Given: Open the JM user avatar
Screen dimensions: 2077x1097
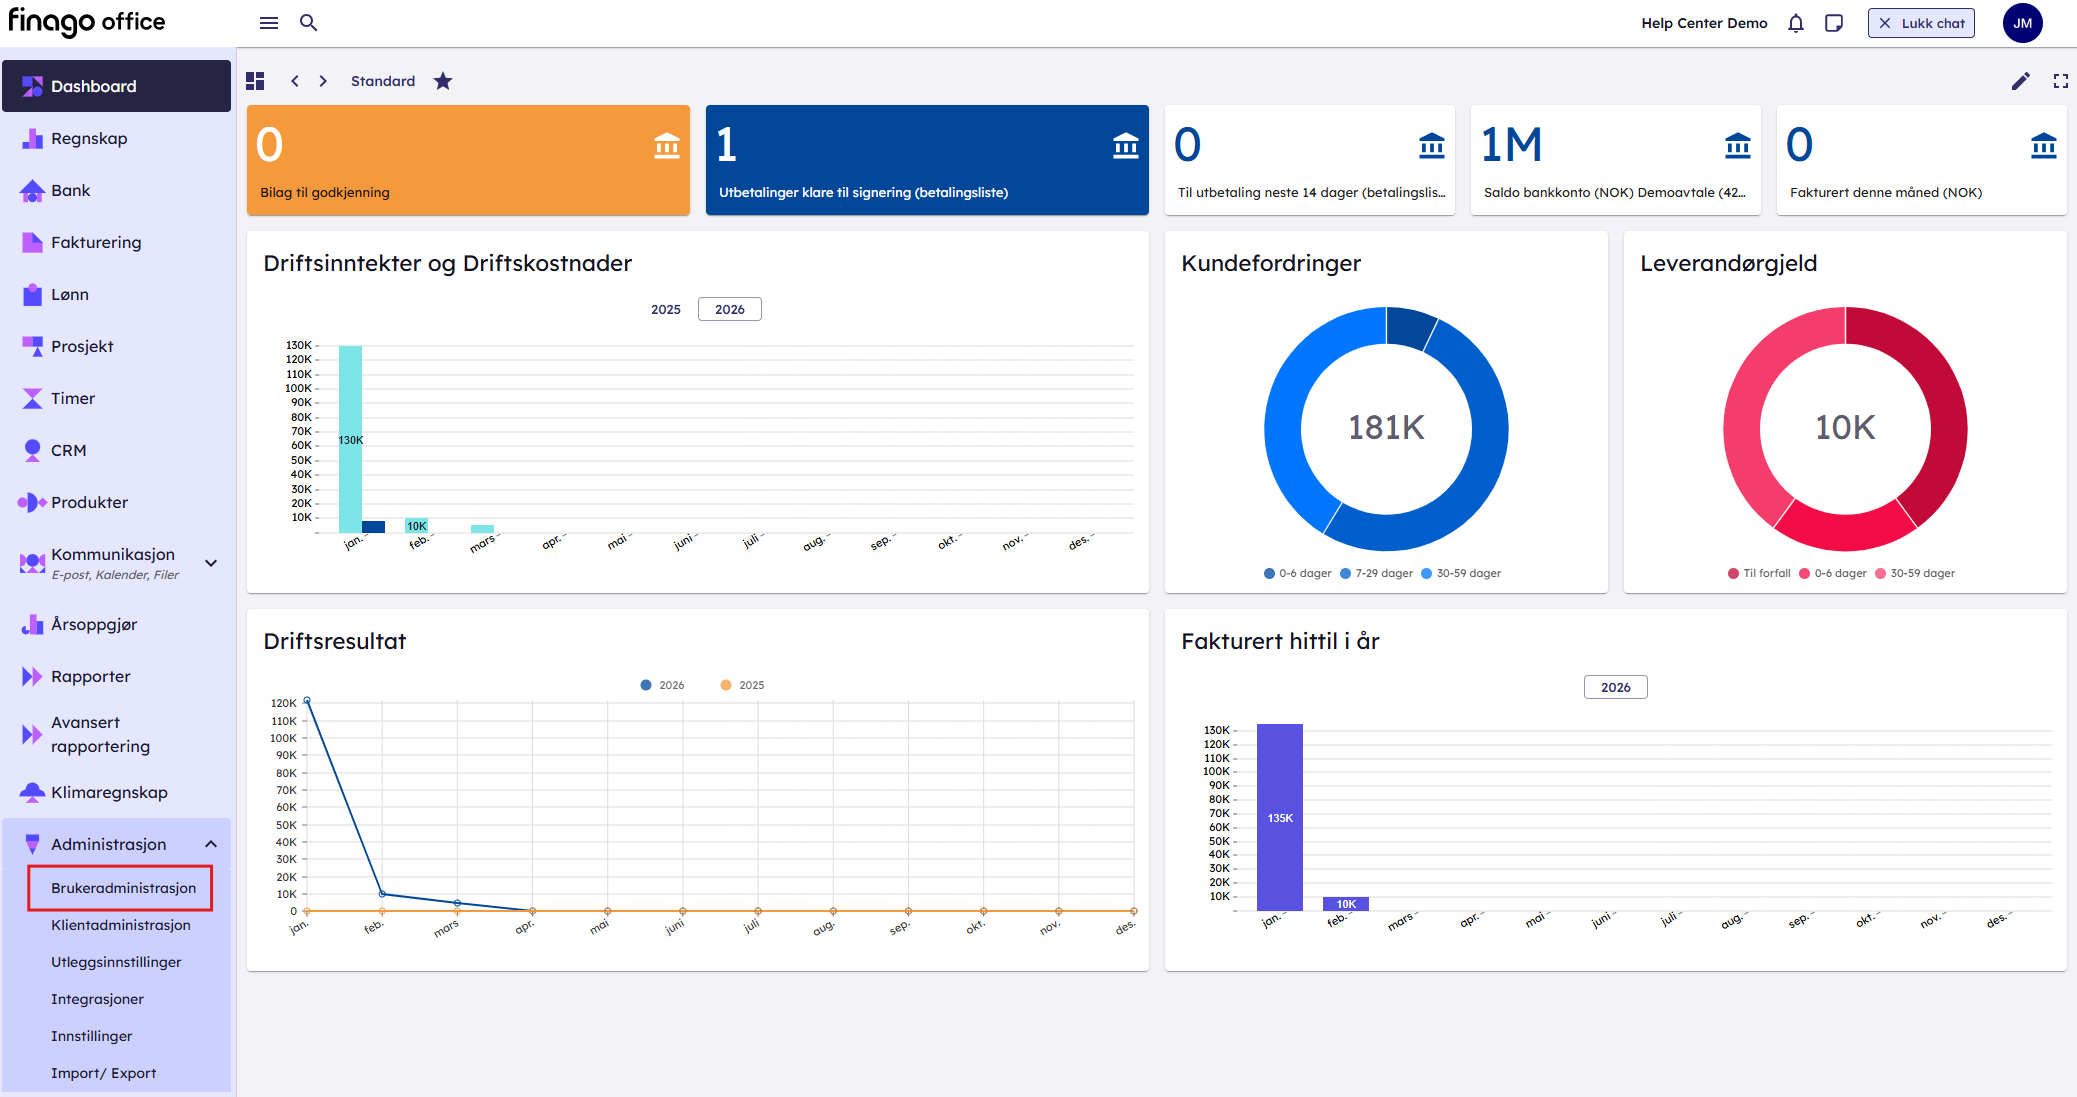Looking at the screenshot, I should (x=2022, y=23).
